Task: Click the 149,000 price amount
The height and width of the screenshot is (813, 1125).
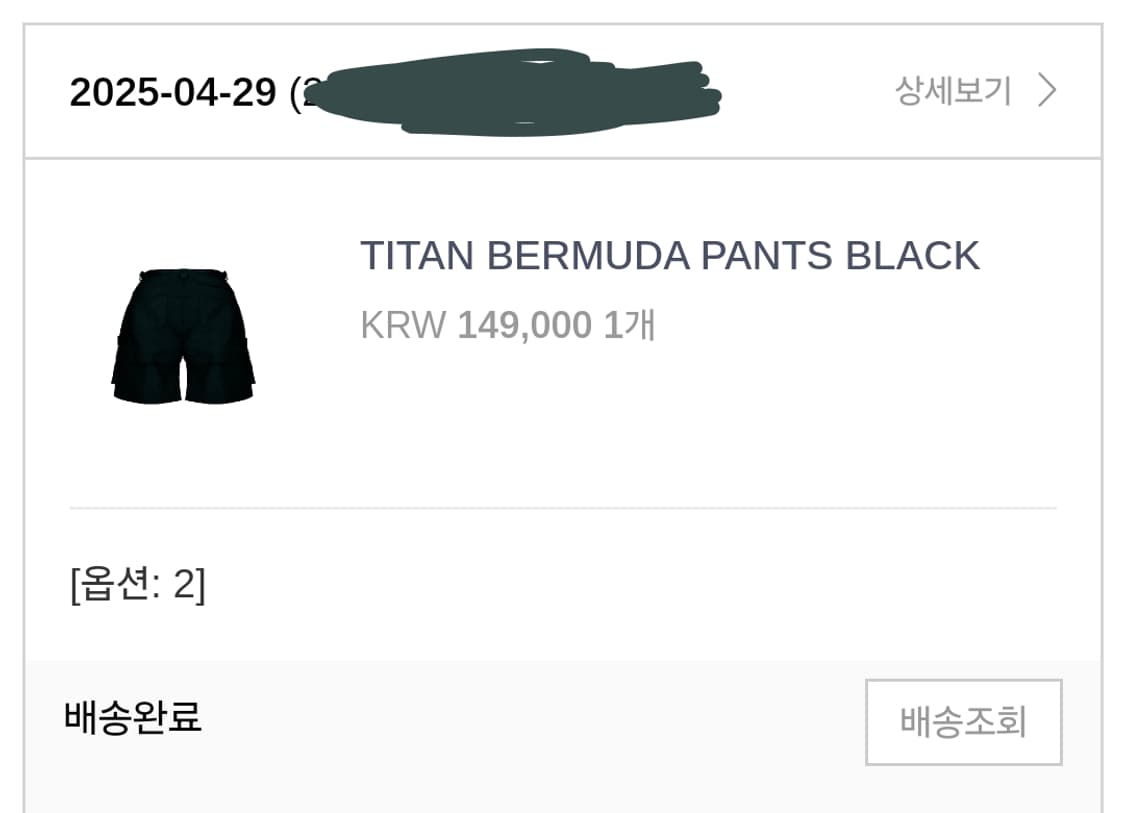Action: point(524,326)
